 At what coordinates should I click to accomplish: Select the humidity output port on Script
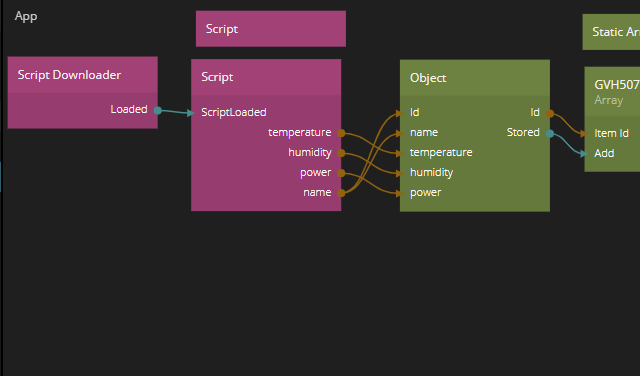(x=341, y=153)
